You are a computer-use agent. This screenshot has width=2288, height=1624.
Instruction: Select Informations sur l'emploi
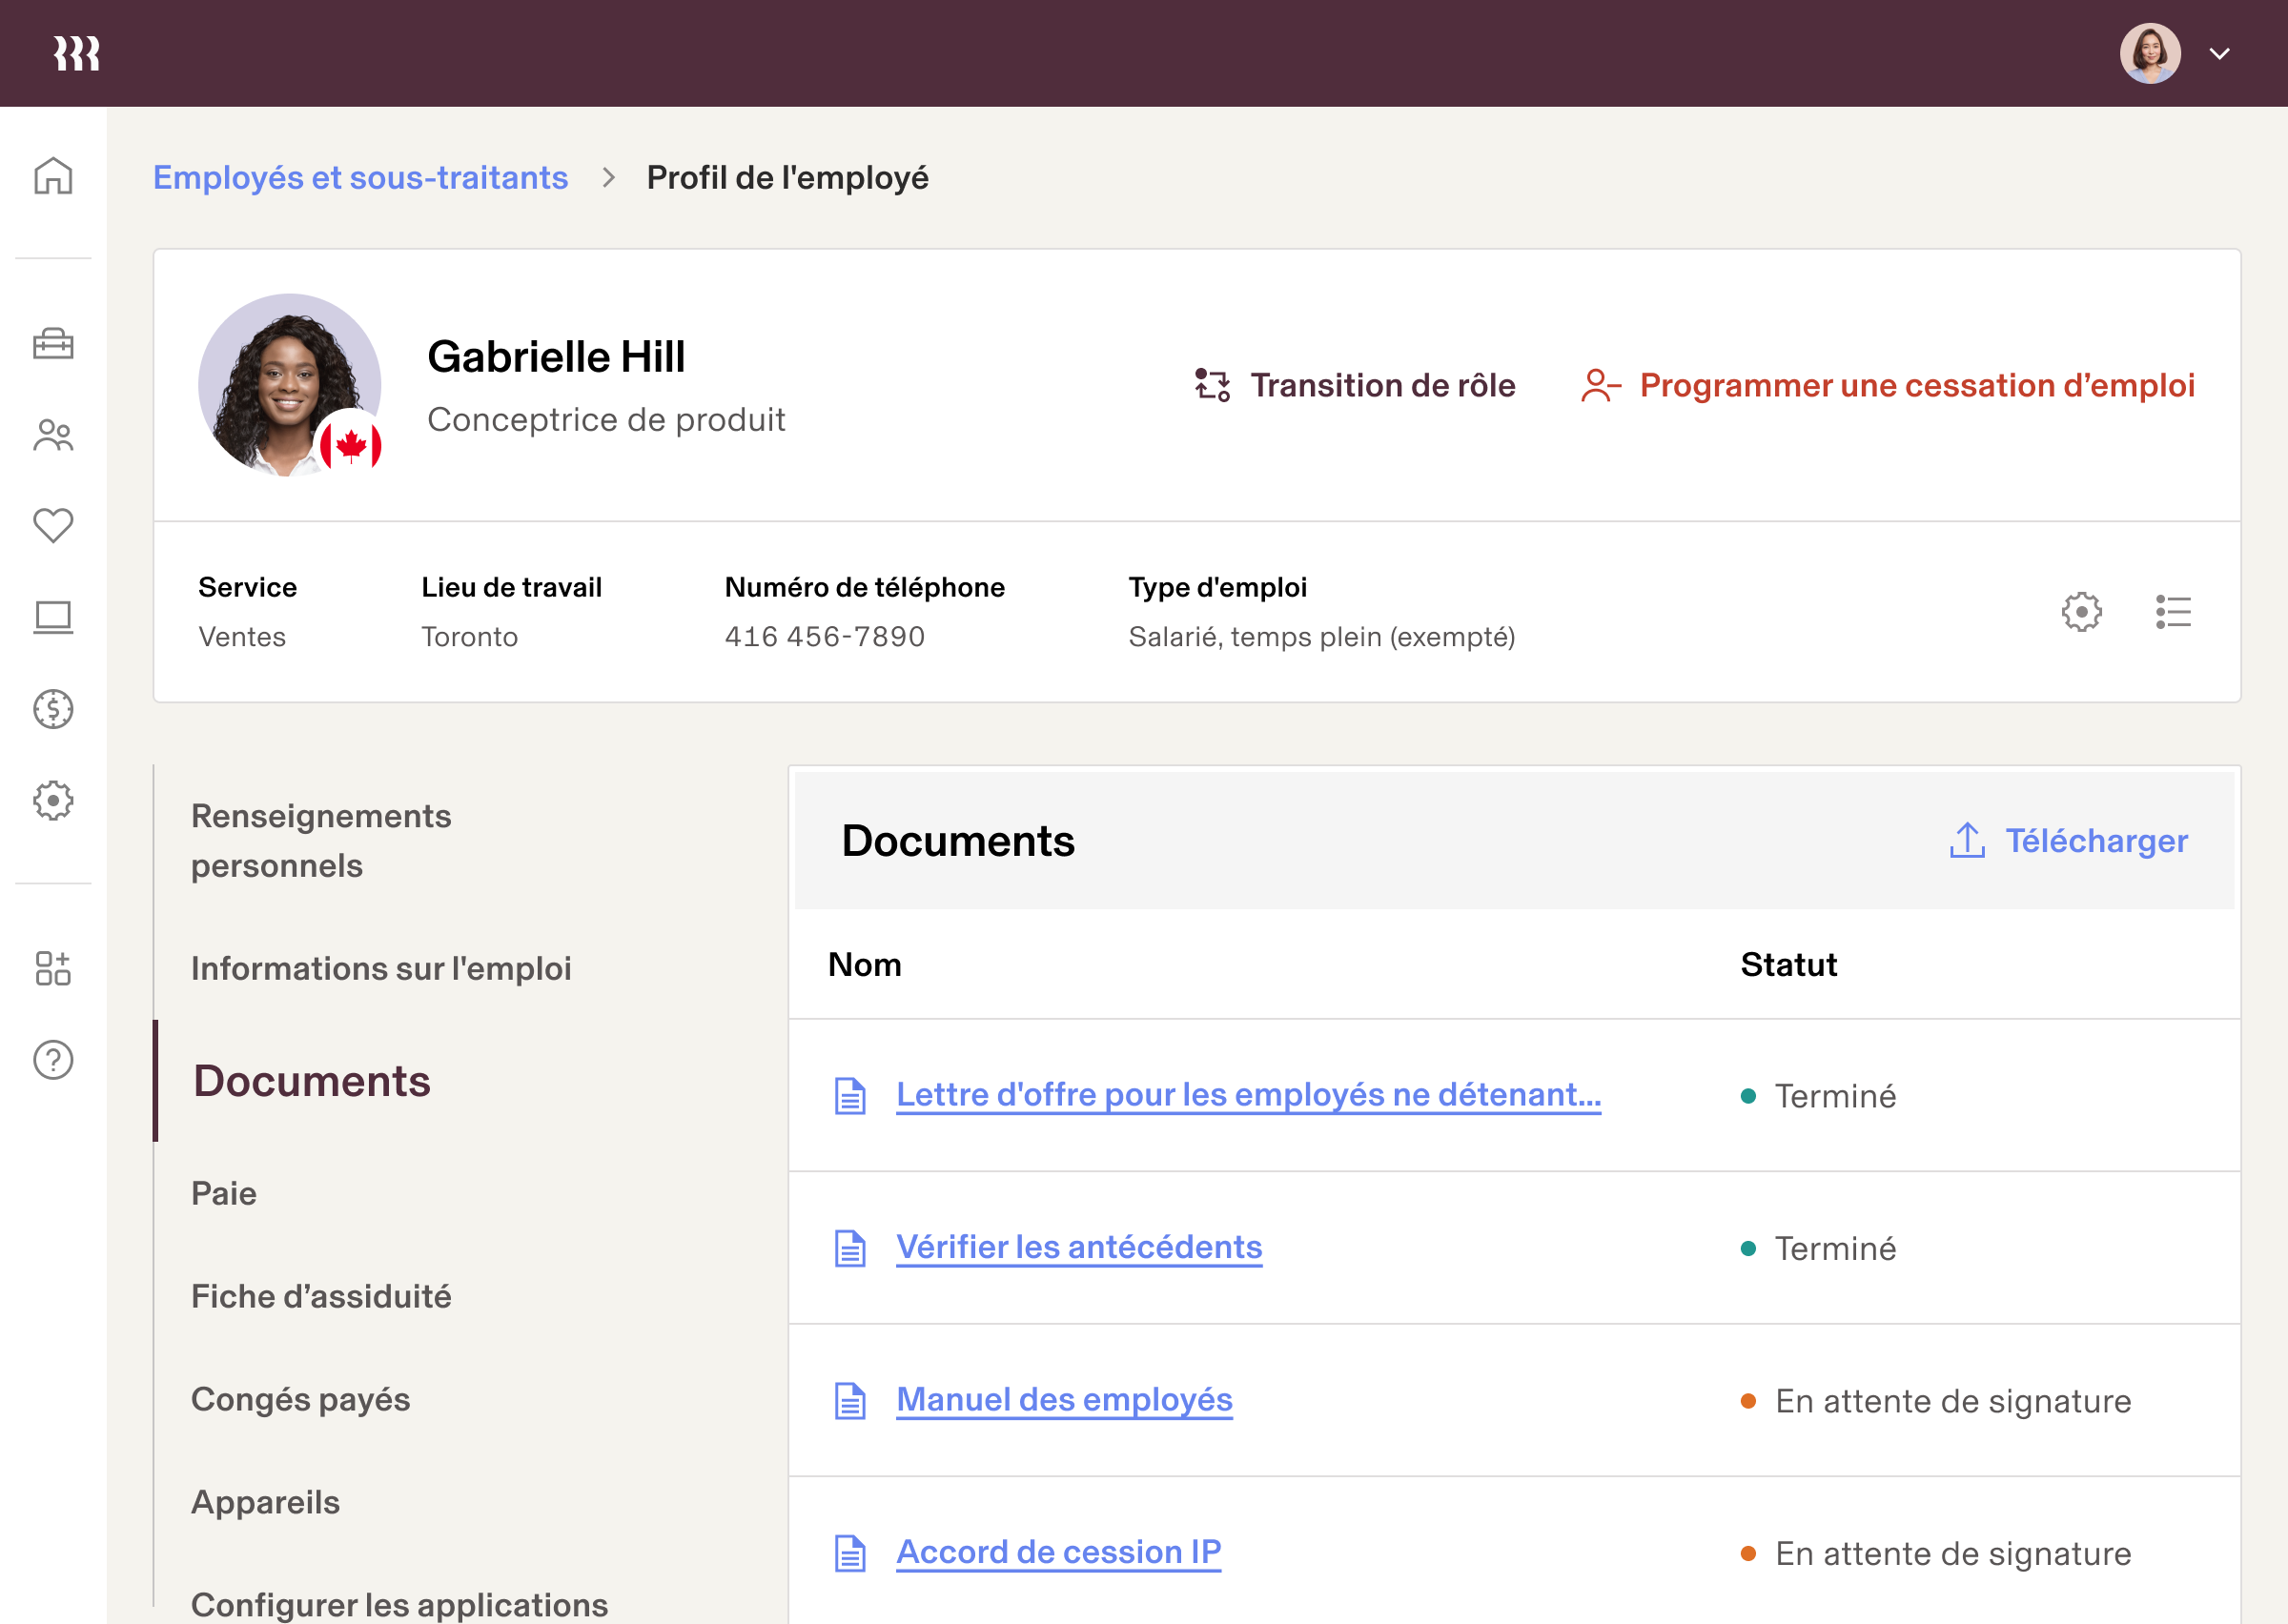[381, 967]
